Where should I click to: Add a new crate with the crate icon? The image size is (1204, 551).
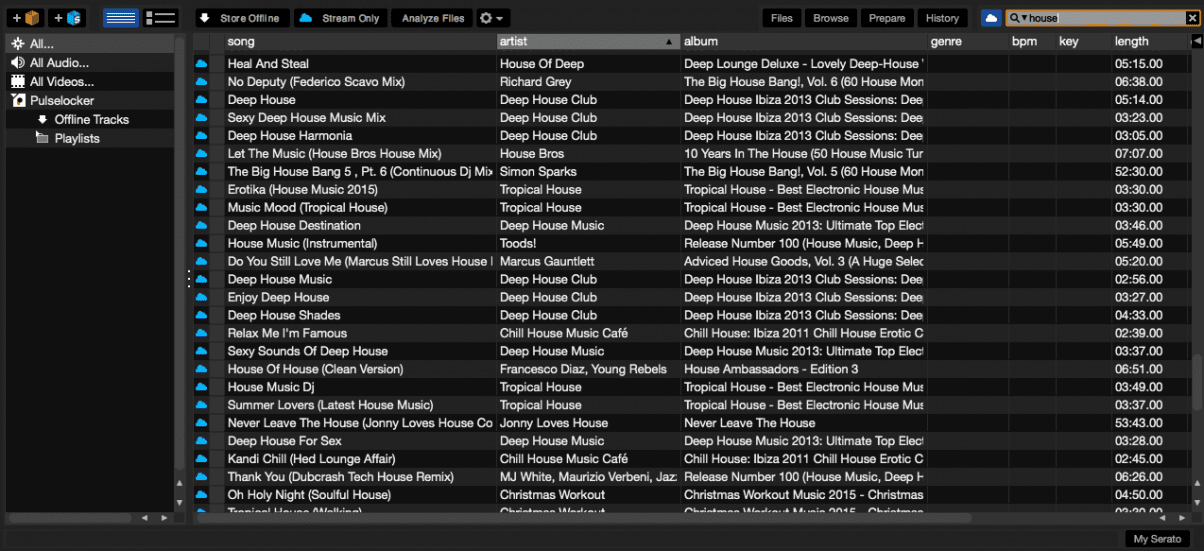click(25, 18)
